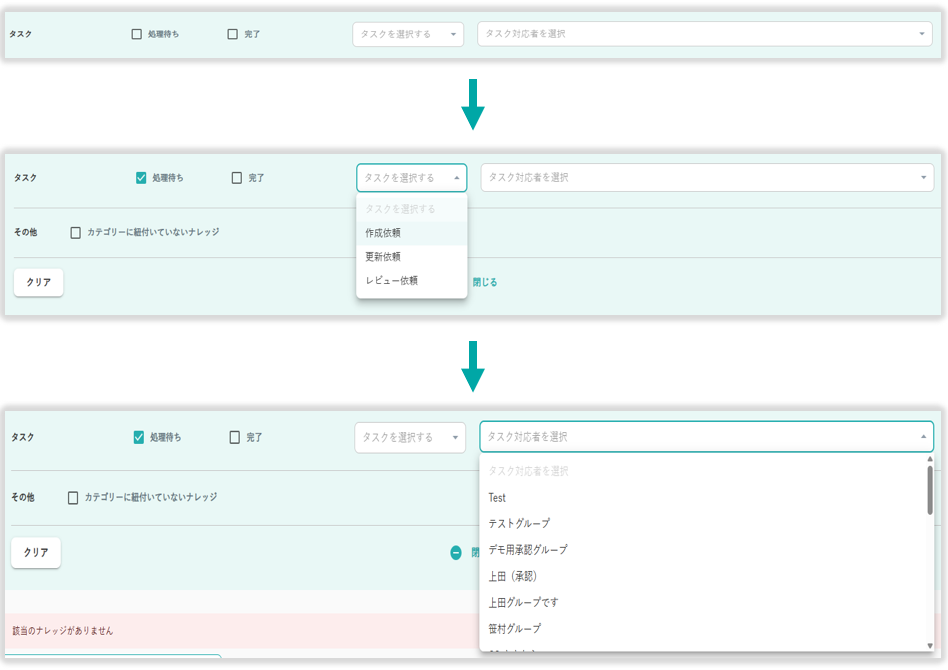Click the 閉じる link
Image resolution: width=948 pixels, height=670 pixels.
pyautogui.click(x=485, y=282)
